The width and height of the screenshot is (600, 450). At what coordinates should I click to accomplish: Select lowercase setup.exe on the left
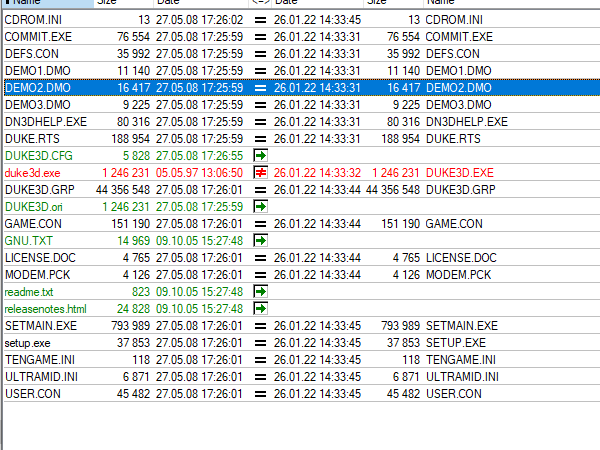click(x=28, y=343)
